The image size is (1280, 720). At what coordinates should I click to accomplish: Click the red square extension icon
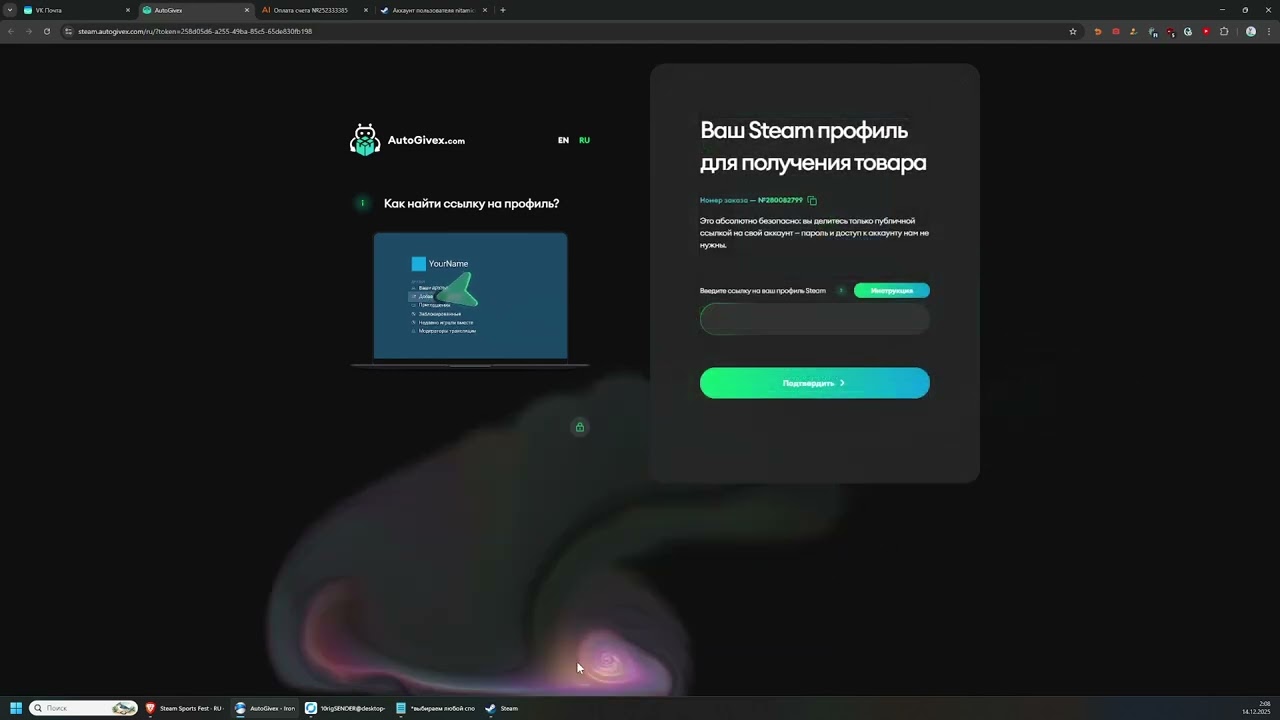(1116, 31)
